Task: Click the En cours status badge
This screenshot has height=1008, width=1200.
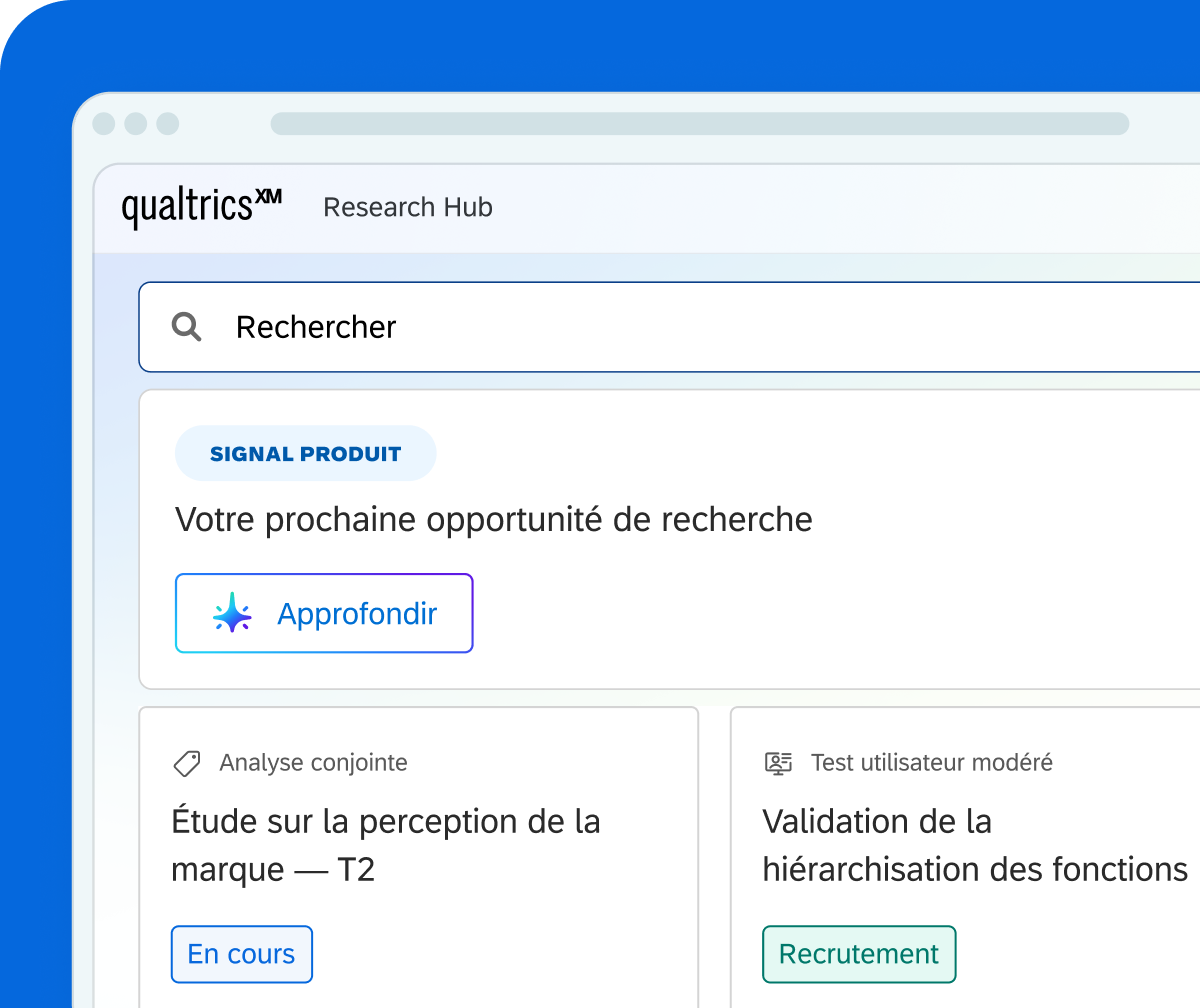Action: coord(241,954)
